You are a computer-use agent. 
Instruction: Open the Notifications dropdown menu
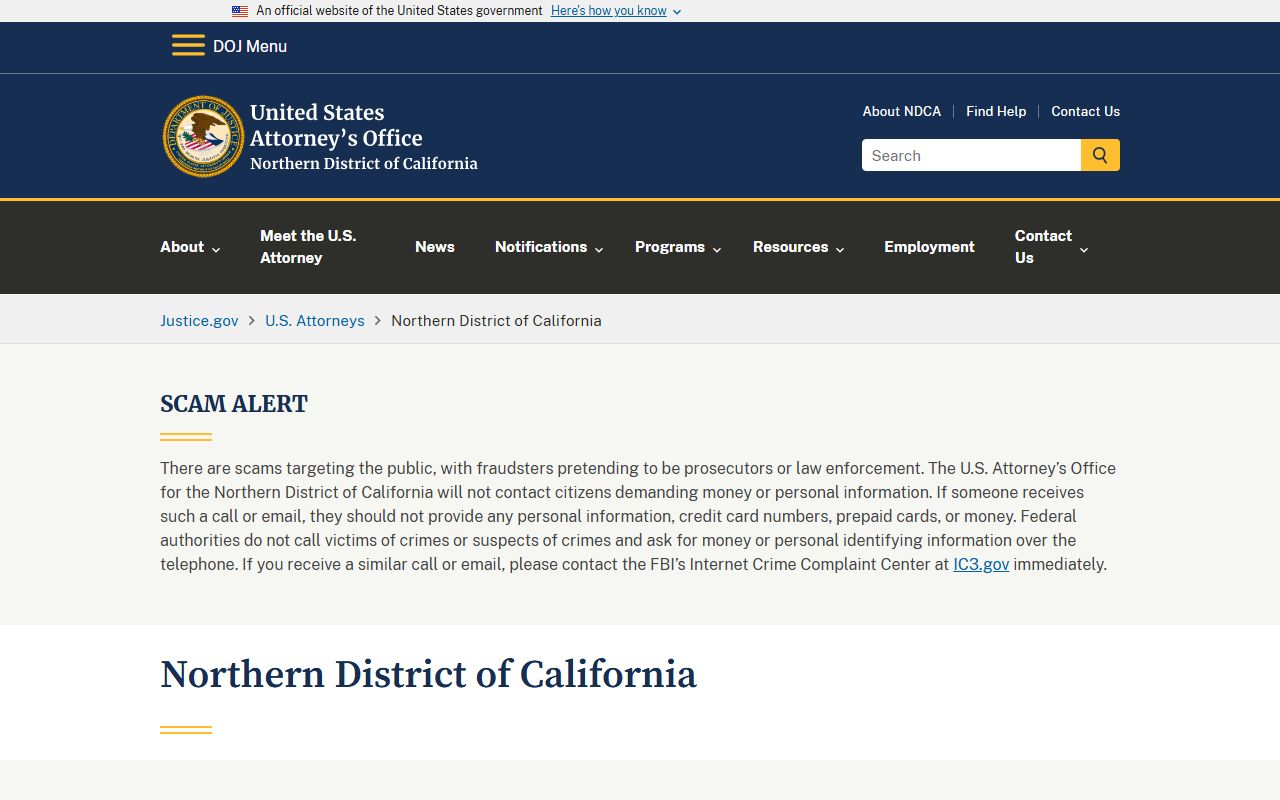coord(549,247)
